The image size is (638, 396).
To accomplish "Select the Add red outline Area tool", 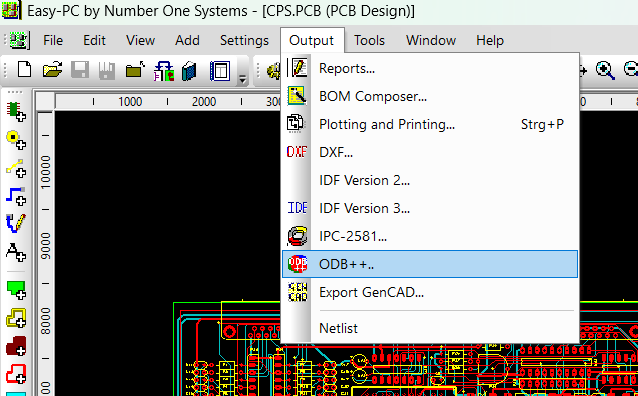I will (16, 374).
